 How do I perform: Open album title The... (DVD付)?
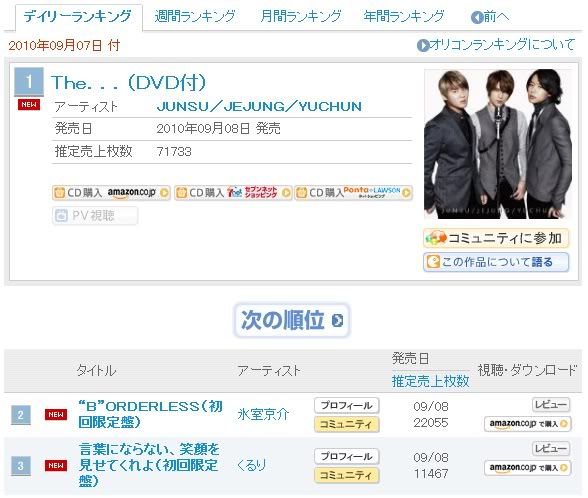(x=129, y=82)
